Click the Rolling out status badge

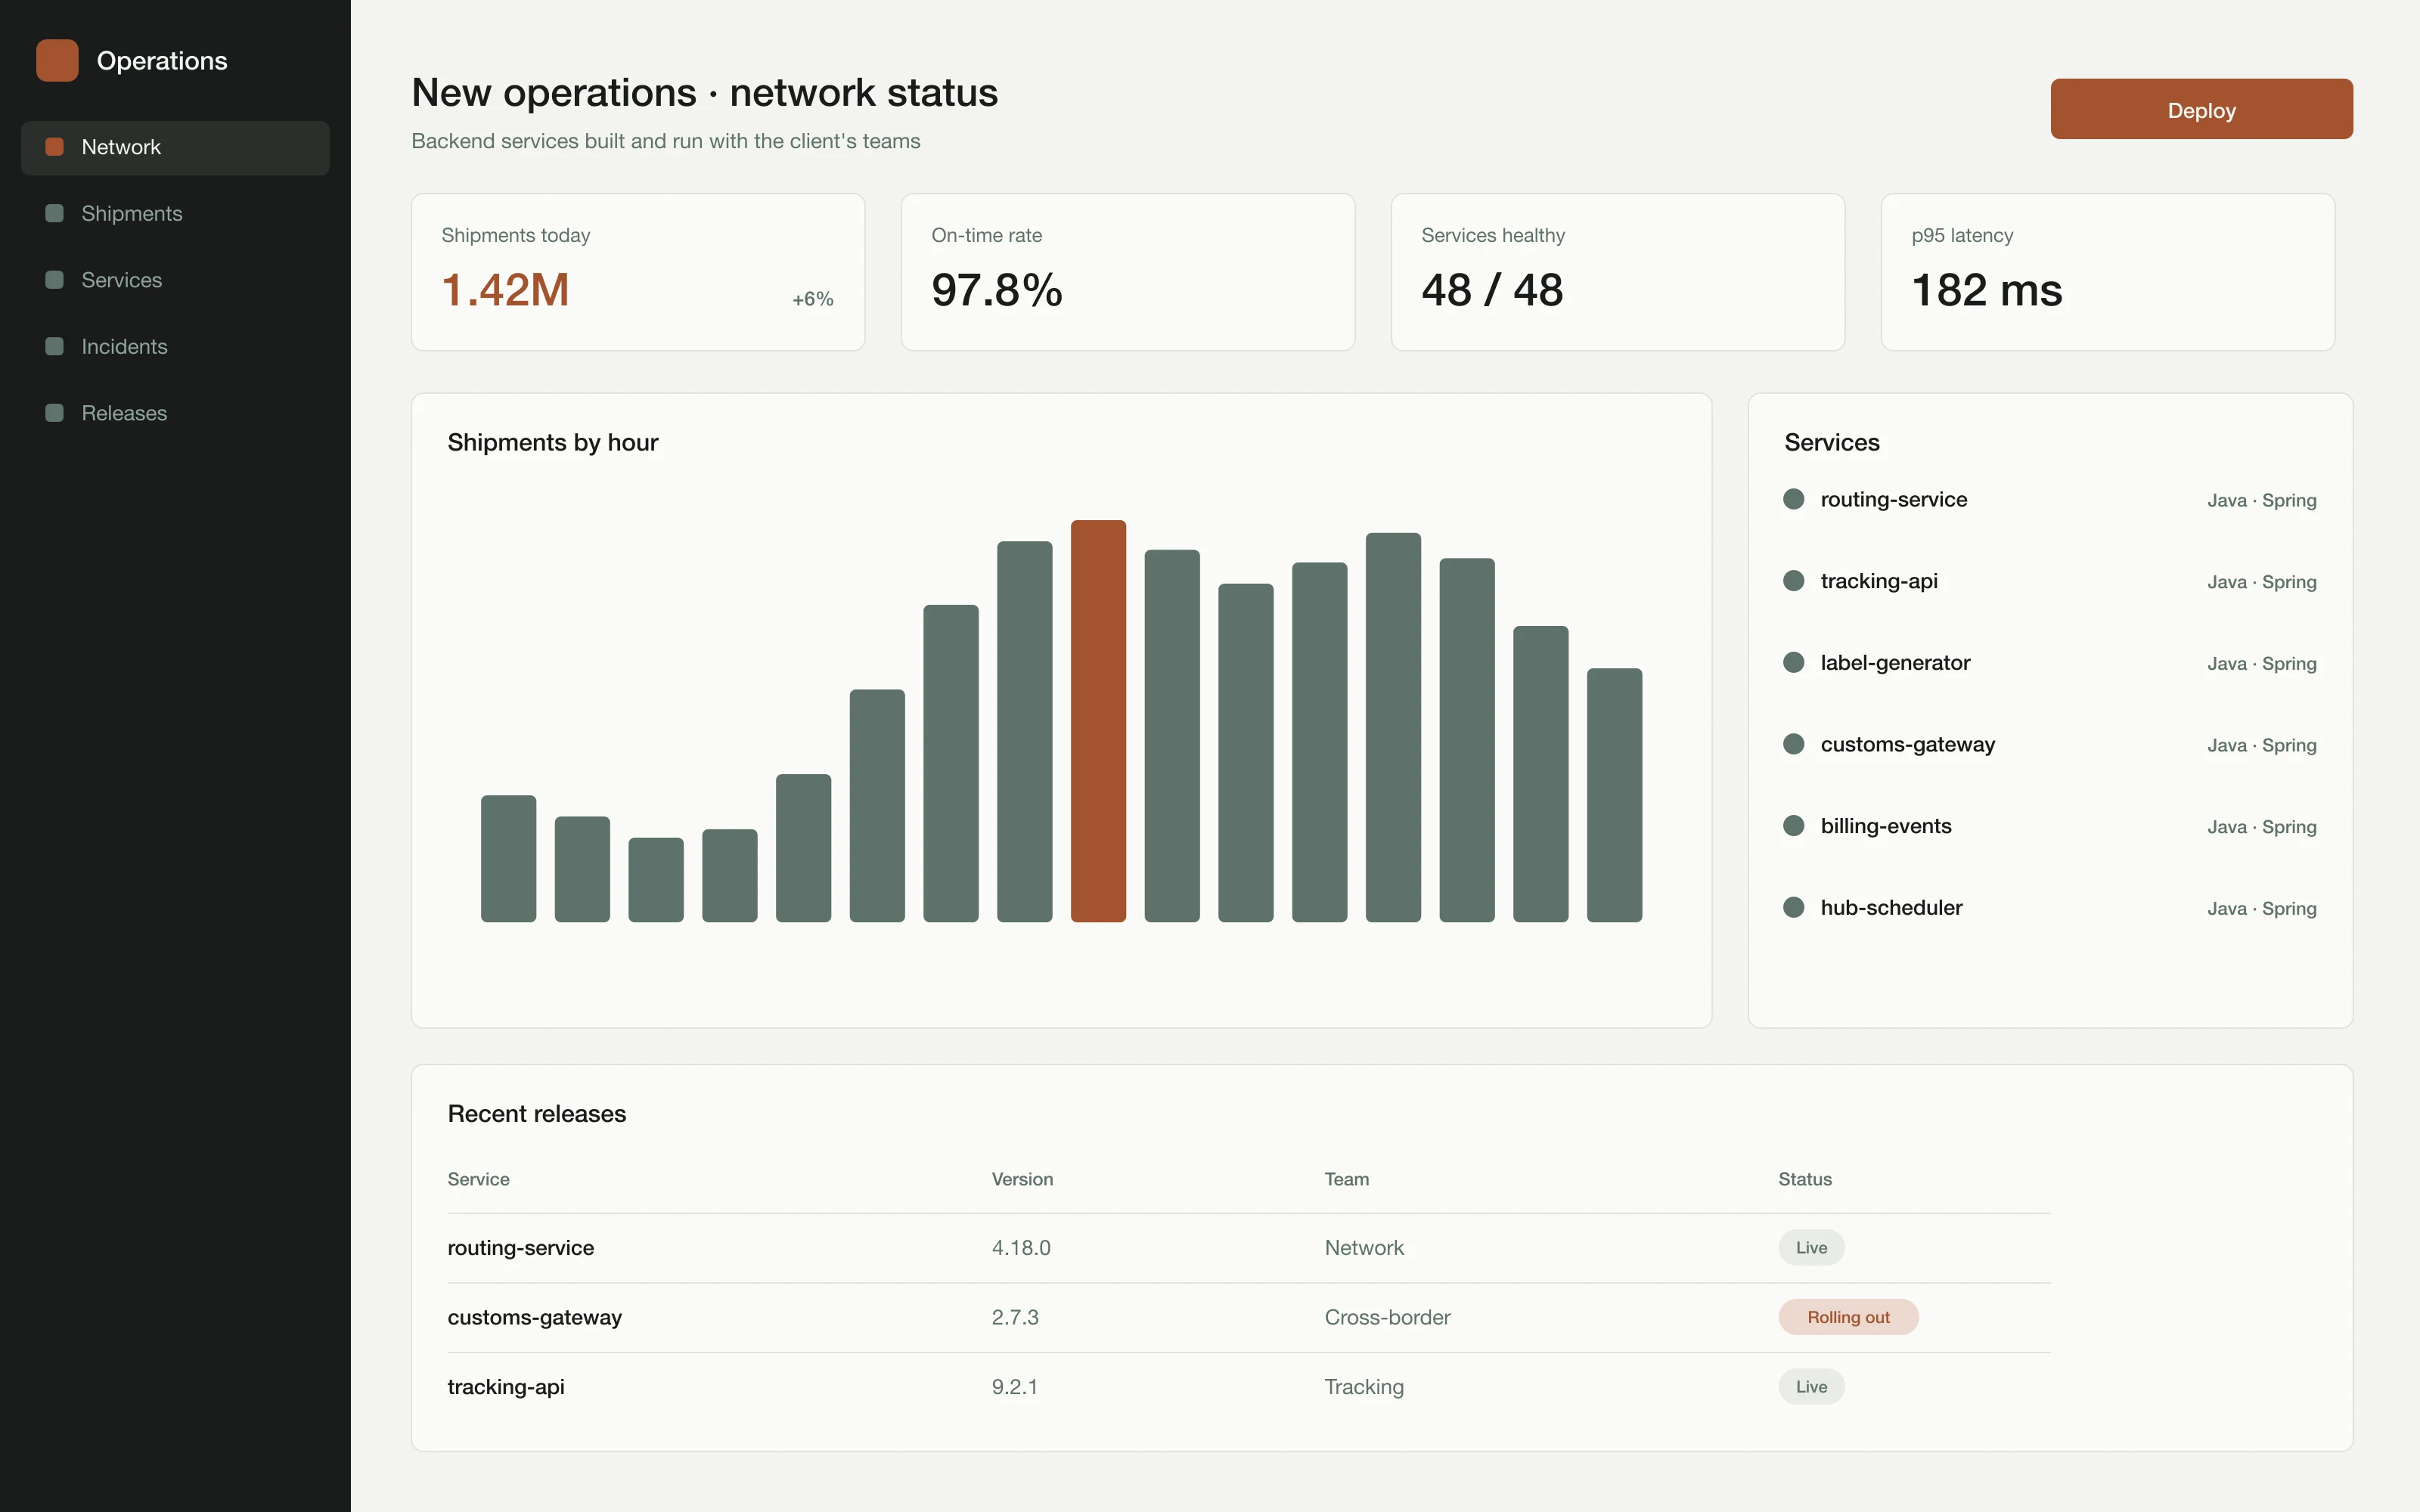click(1848, 1317)
